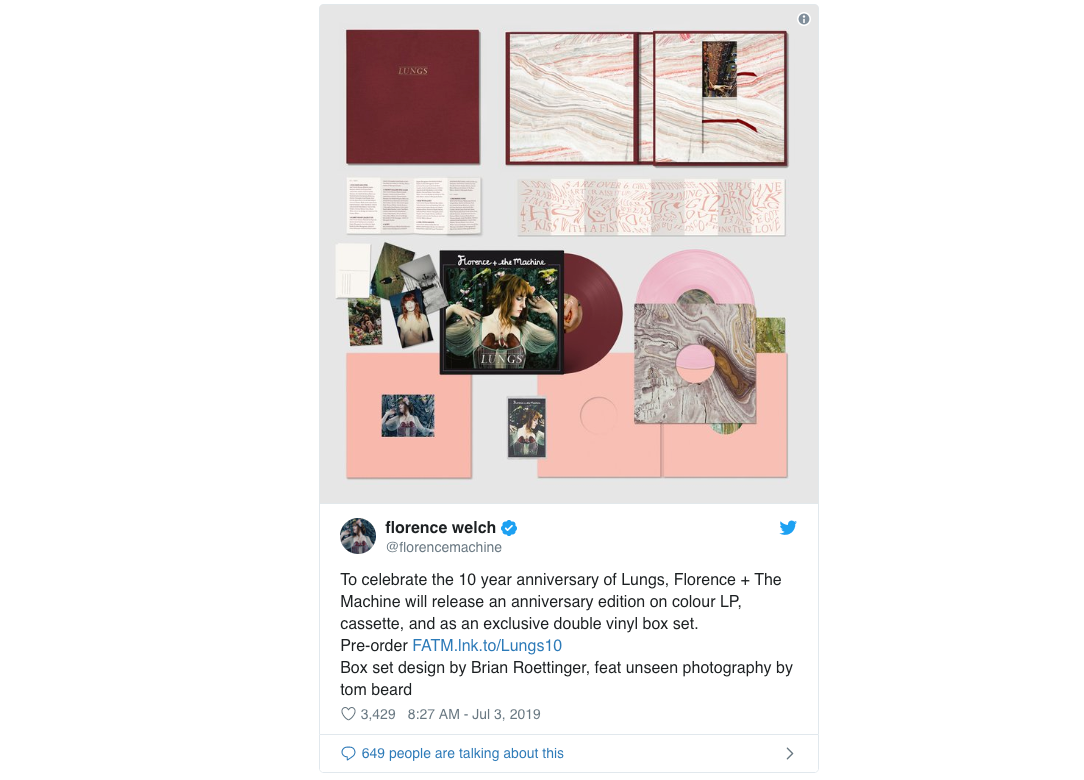Screen dimensions: 1084x780
Task: Click the blue verified badge
Action: [509, 528]
